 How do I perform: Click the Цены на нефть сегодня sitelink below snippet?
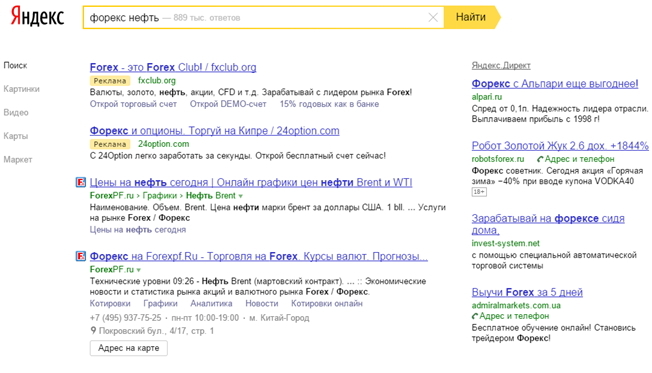click(x=138, y=230)
